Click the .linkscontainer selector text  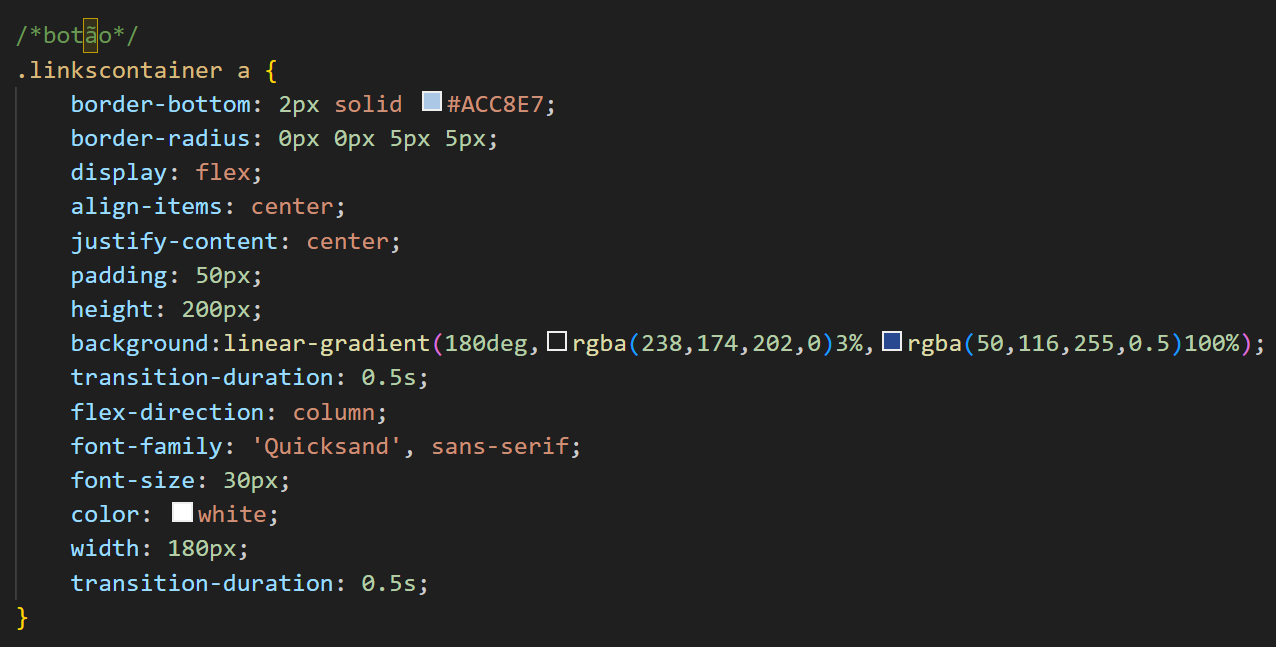point(119,70)
